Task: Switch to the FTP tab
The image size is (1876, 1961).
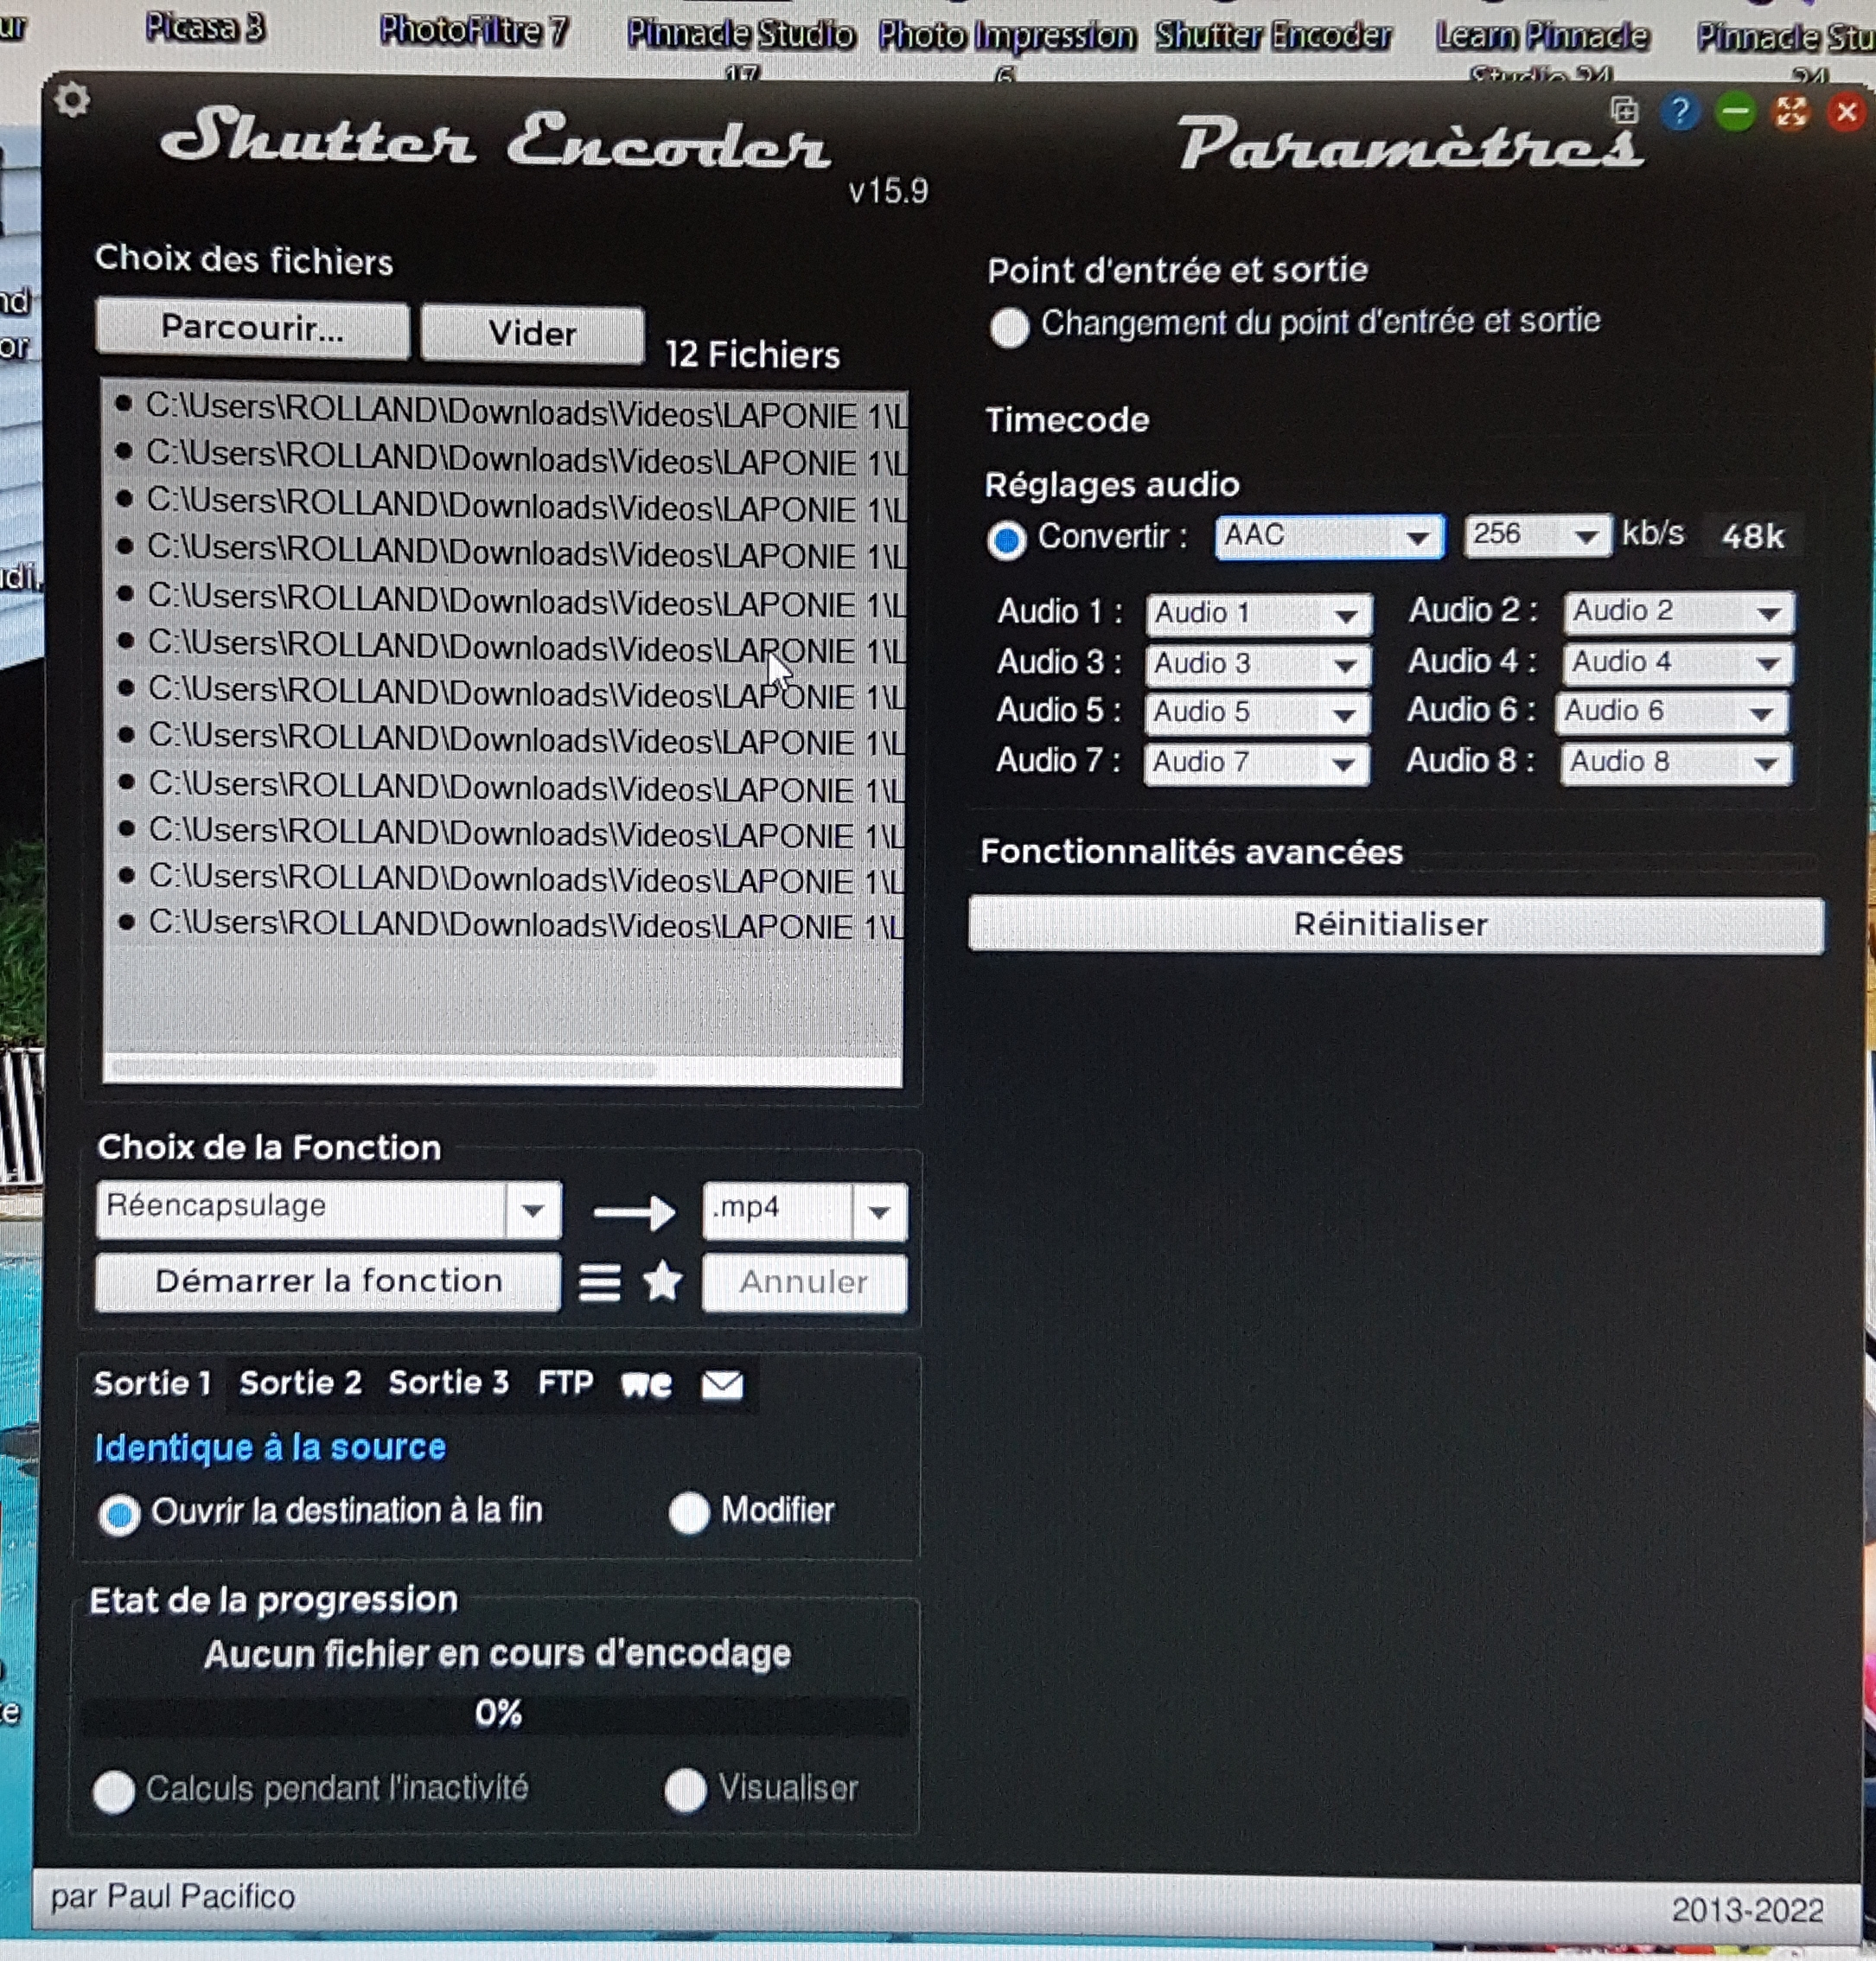Action: (565, 1383)
